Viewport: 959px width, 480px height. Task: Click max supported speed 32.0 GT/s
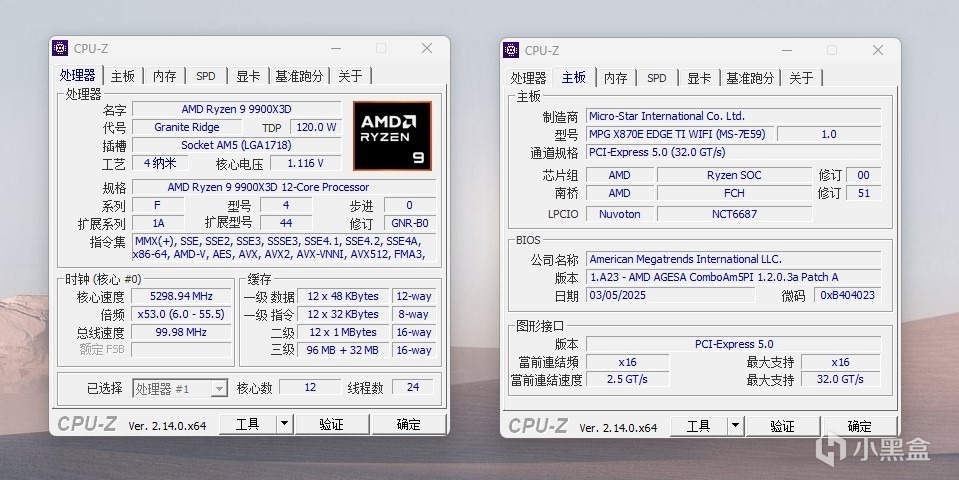[840, 379]
